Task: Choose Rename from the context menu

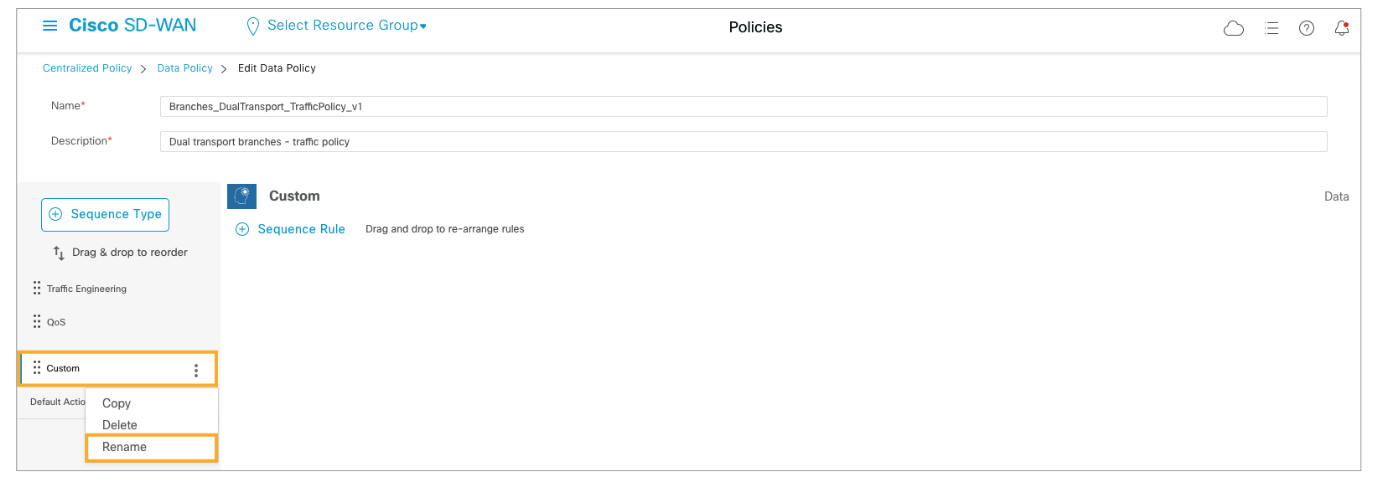Action: pos(125,447)
